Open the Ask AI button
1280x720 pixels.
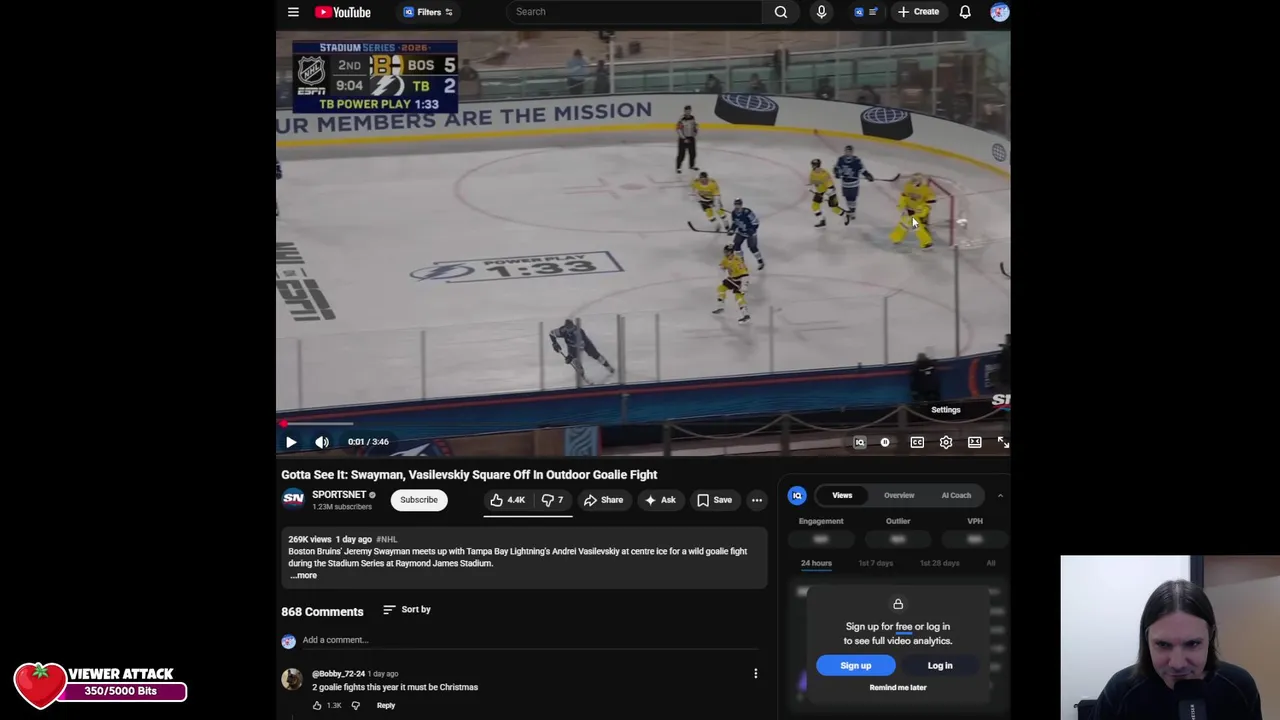(660, 500)
